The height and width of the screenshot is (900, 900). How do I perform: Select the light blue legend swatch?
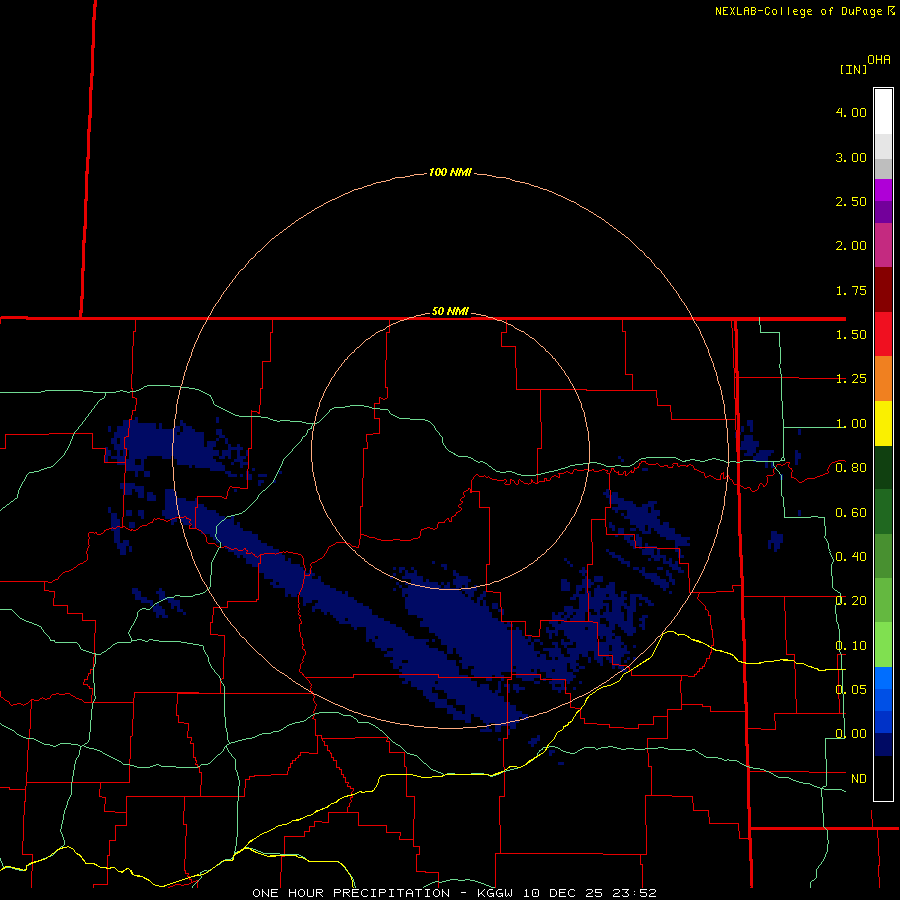[883, 678]
